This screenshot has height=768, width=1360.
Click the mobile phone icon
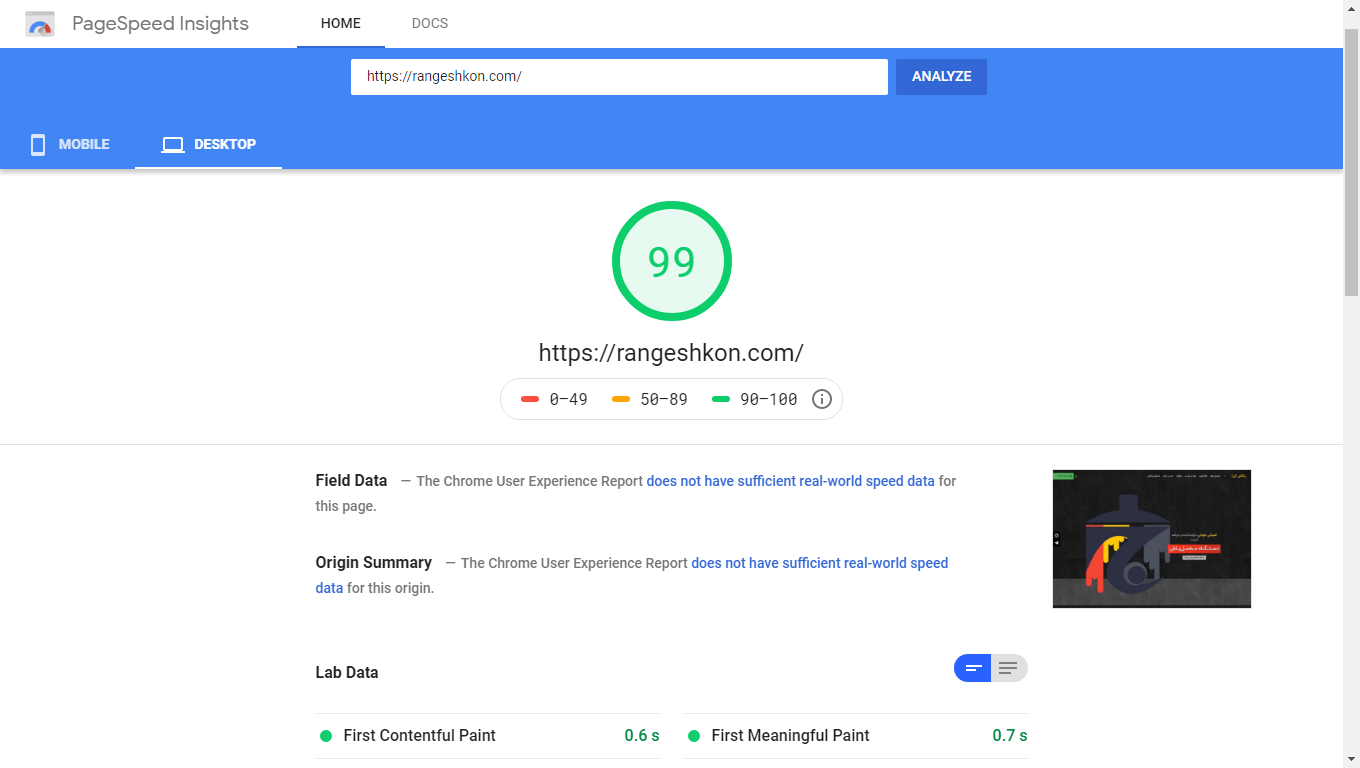[x=38, y=144]
